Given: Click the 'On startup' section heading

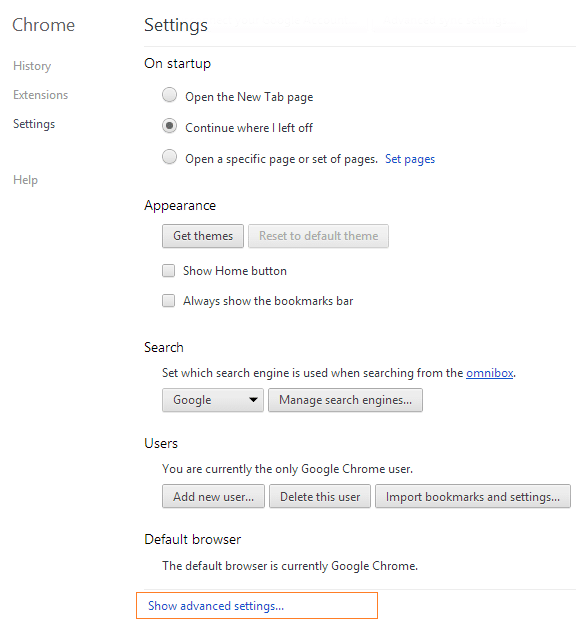Looking at the screenshot, I should (x=178, y=64).
